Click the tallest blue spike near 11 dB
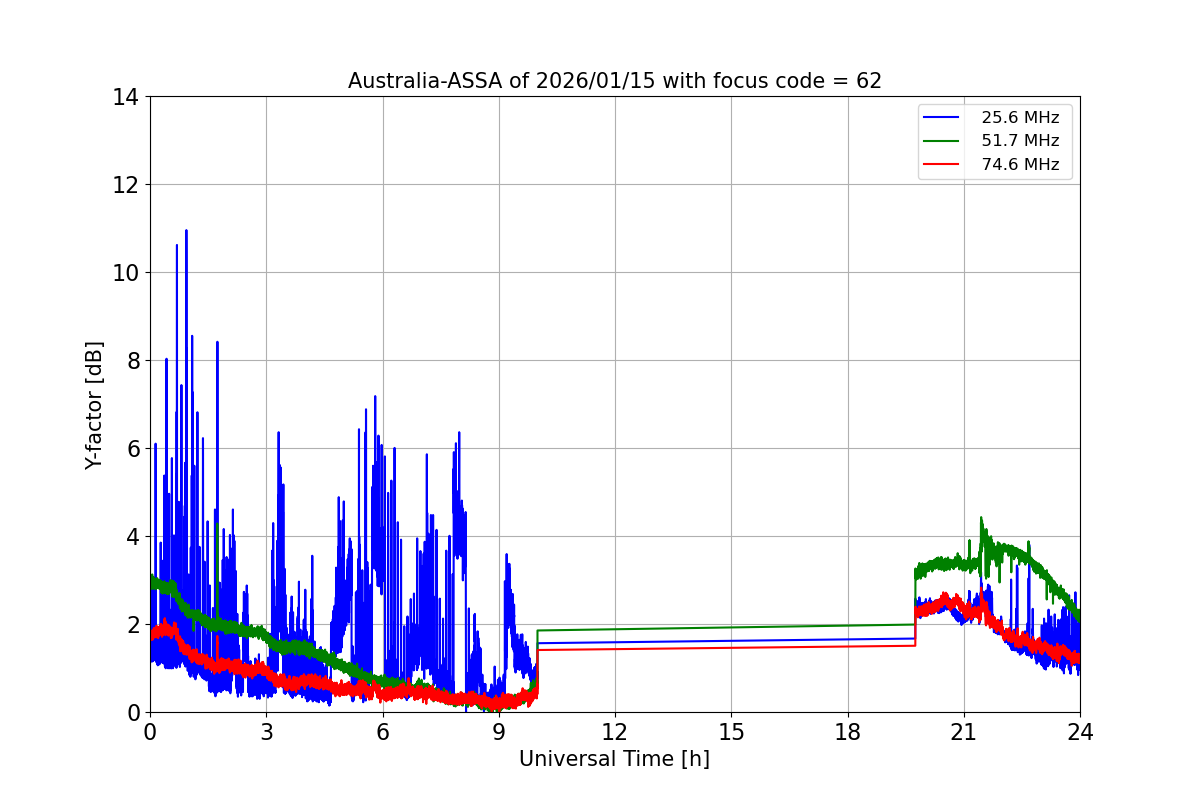Screen dimensions: 1200x800 (x=186, y=232)
